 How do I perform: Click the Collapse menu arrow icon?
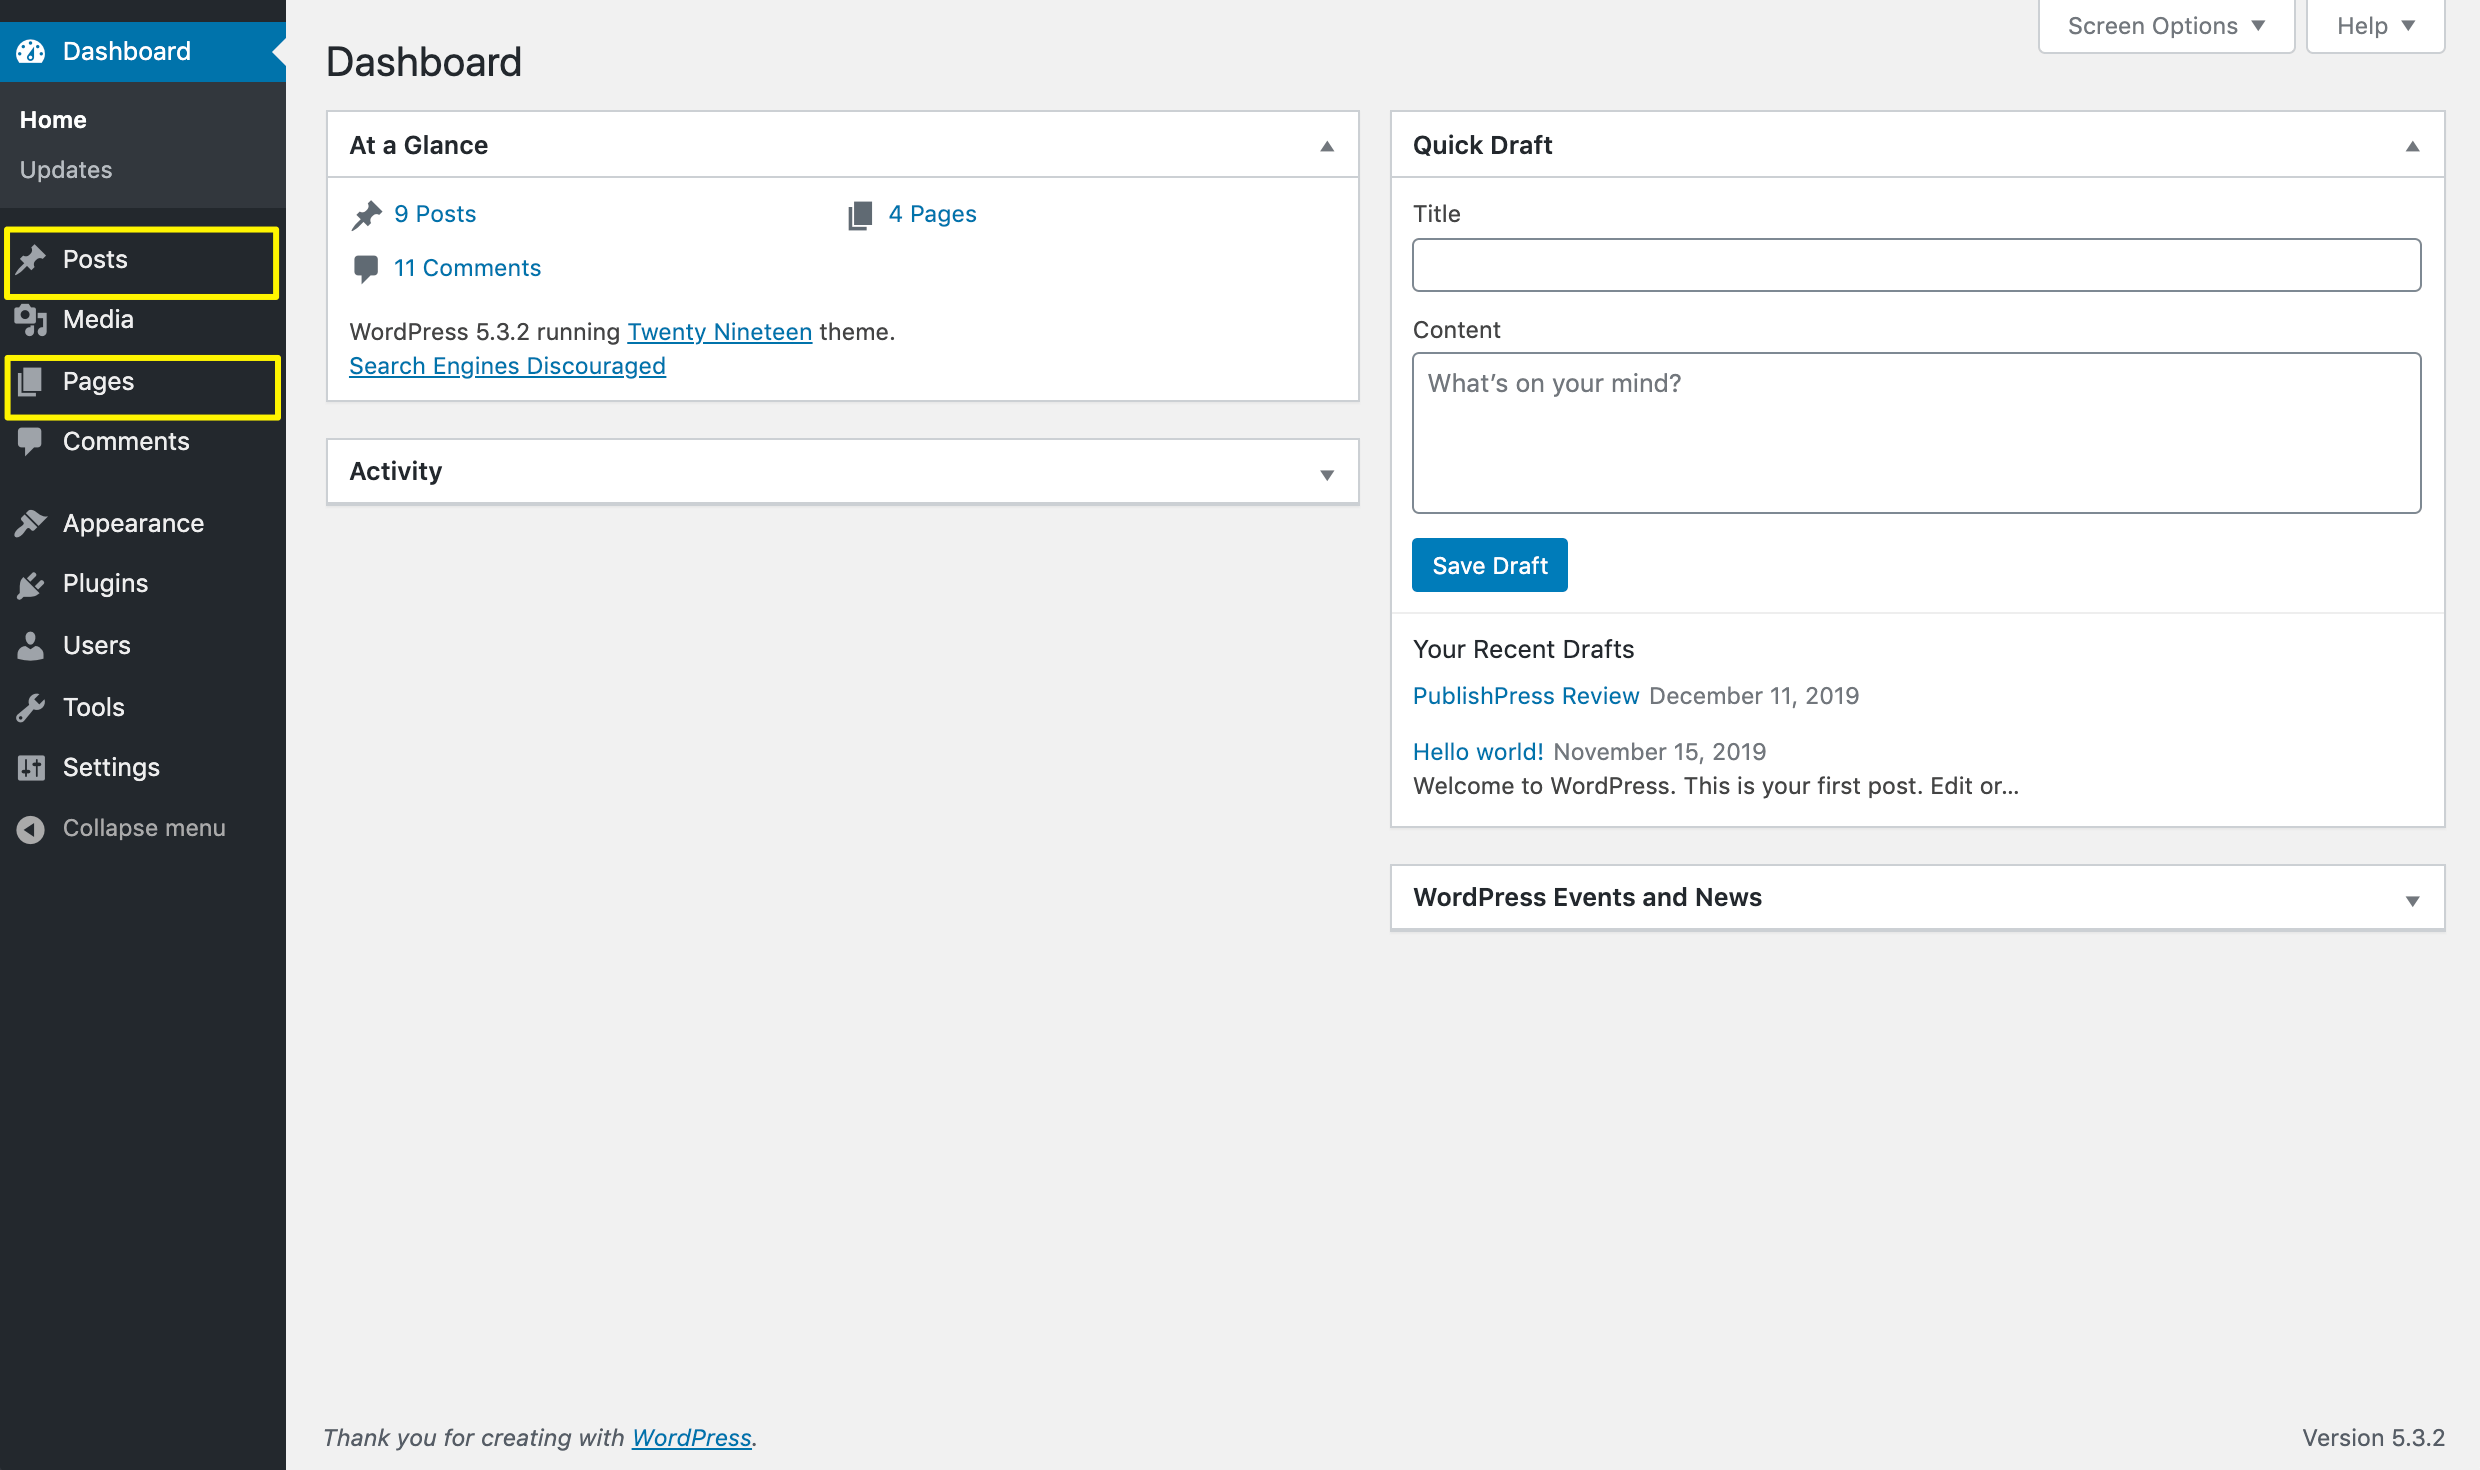coord(31,829)
